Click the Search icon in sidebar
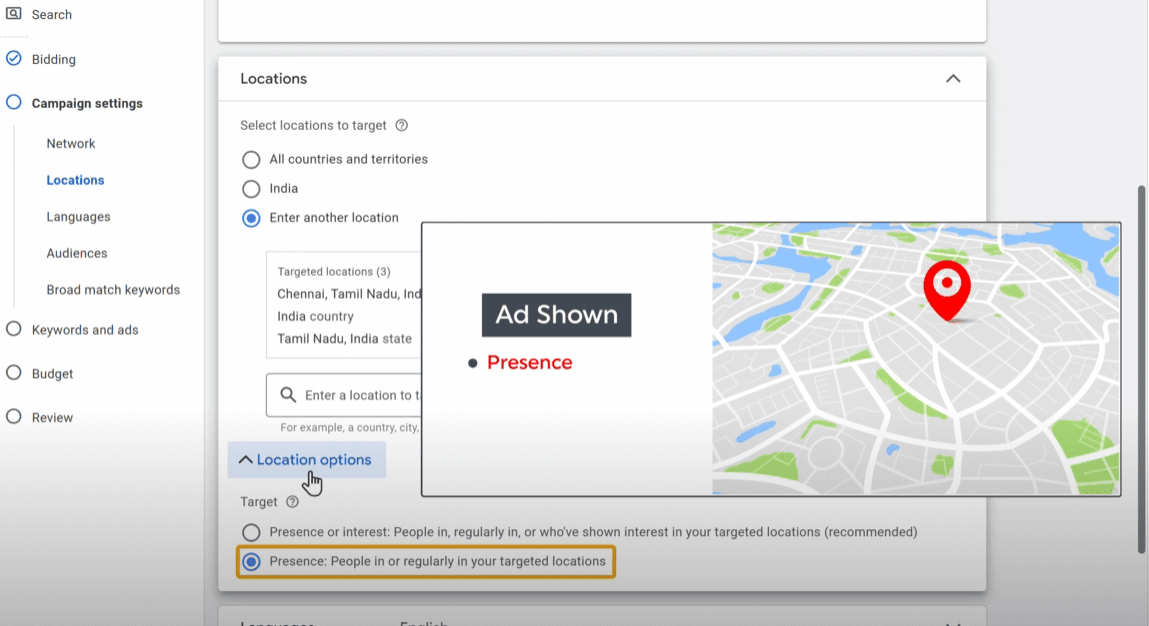 (x=14, y=14)
